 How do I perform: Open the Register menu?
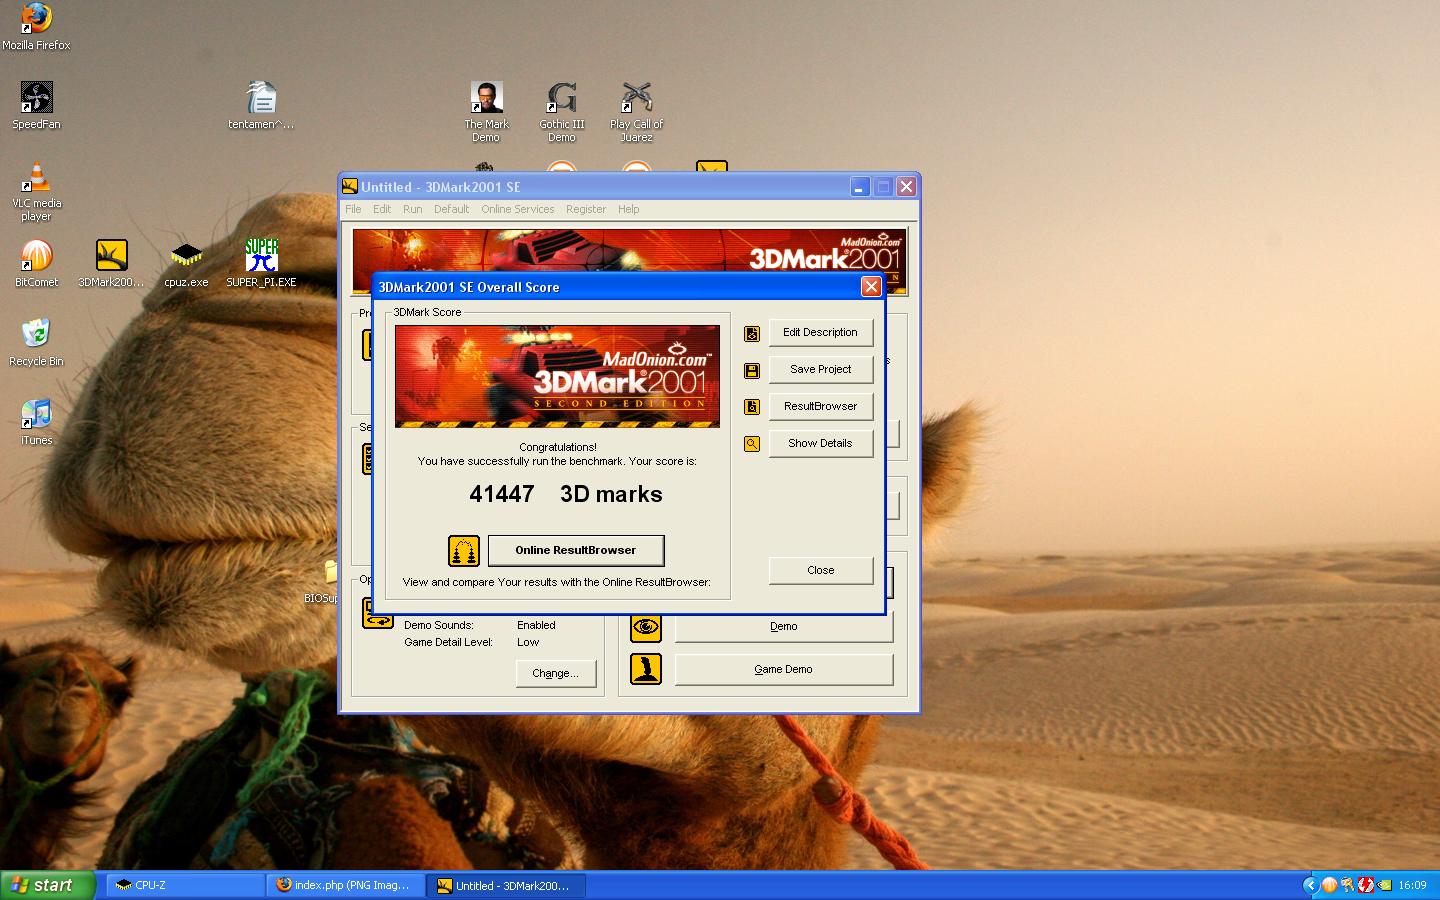(586, 209)
